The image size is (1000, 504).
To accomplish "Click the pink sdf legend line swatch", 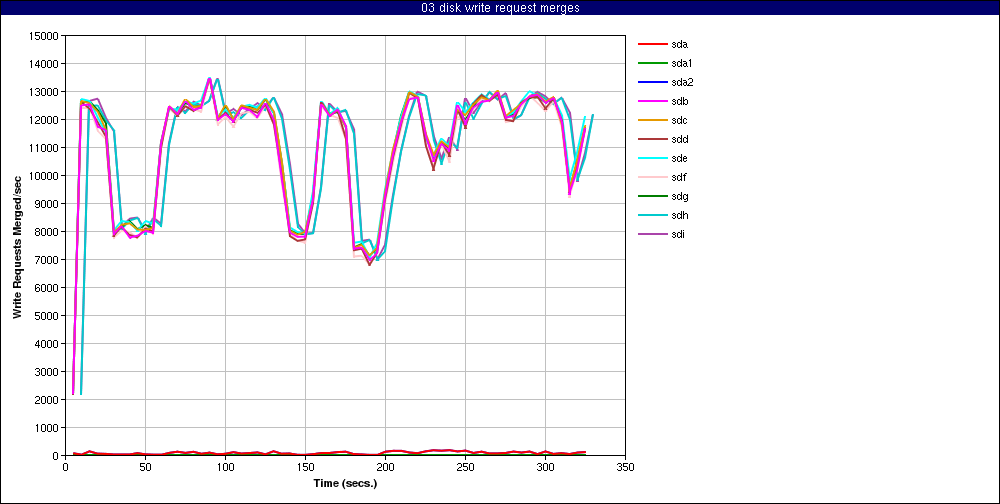I will 651,177.
